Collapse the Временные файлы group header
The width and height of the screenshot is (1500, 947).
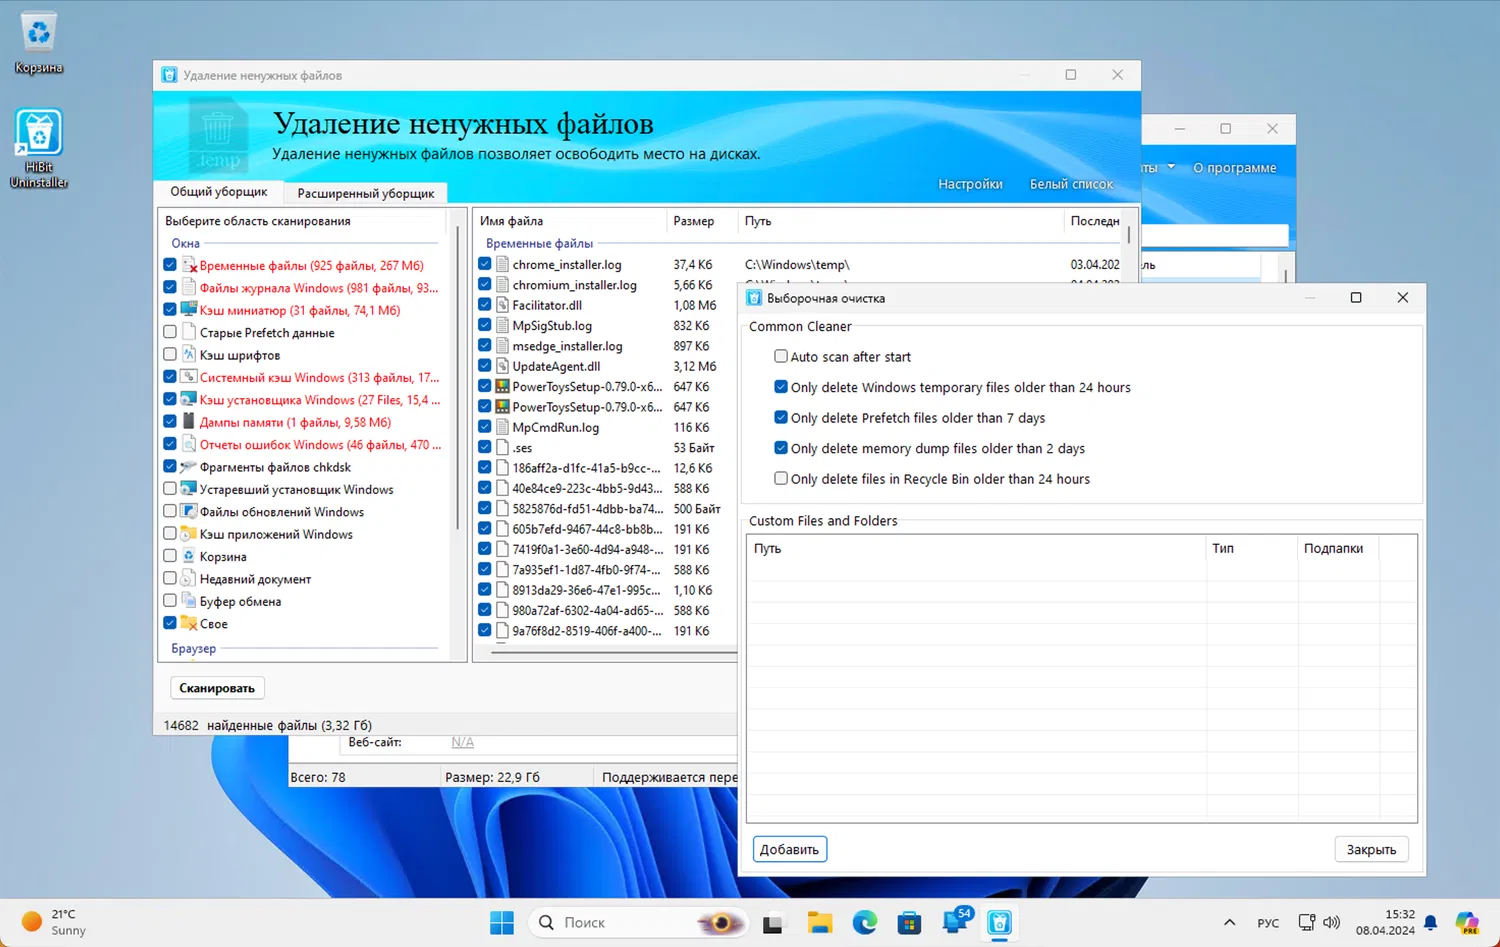coord(539,243)
